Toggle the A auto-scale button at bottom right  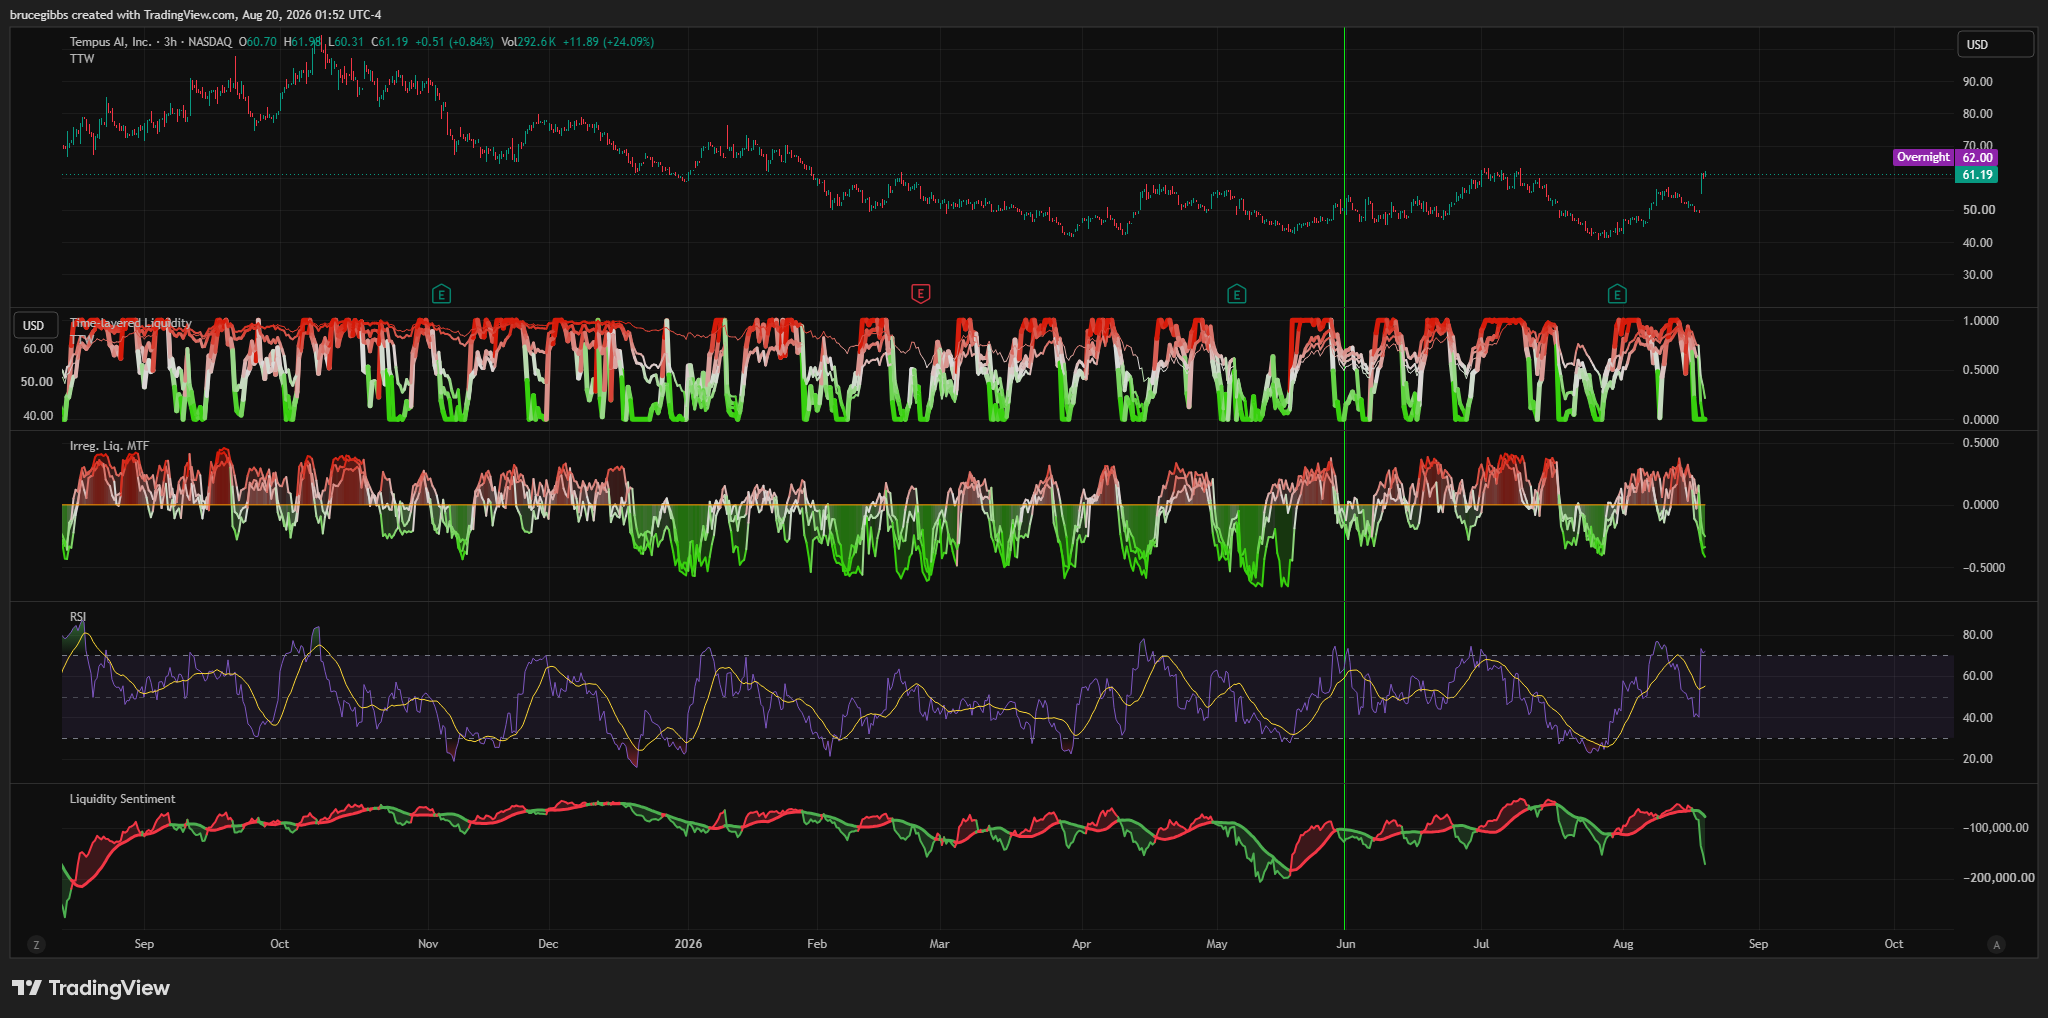1997,944
